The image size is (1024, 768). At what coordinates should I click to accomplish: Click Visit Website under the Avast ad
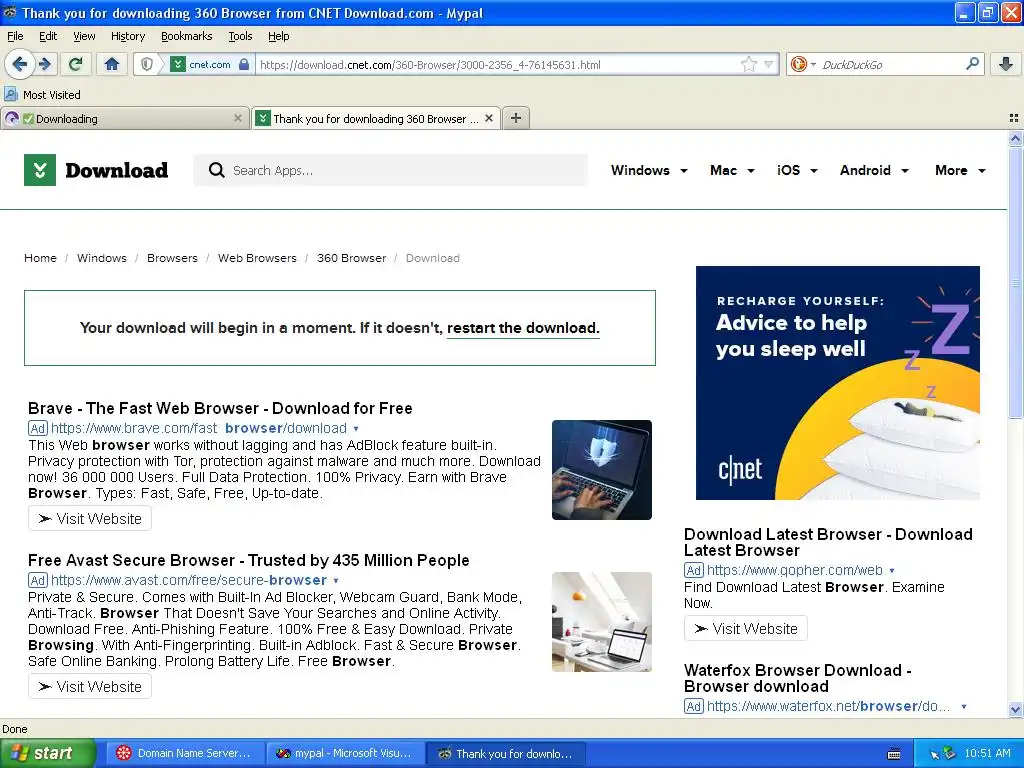90,686
